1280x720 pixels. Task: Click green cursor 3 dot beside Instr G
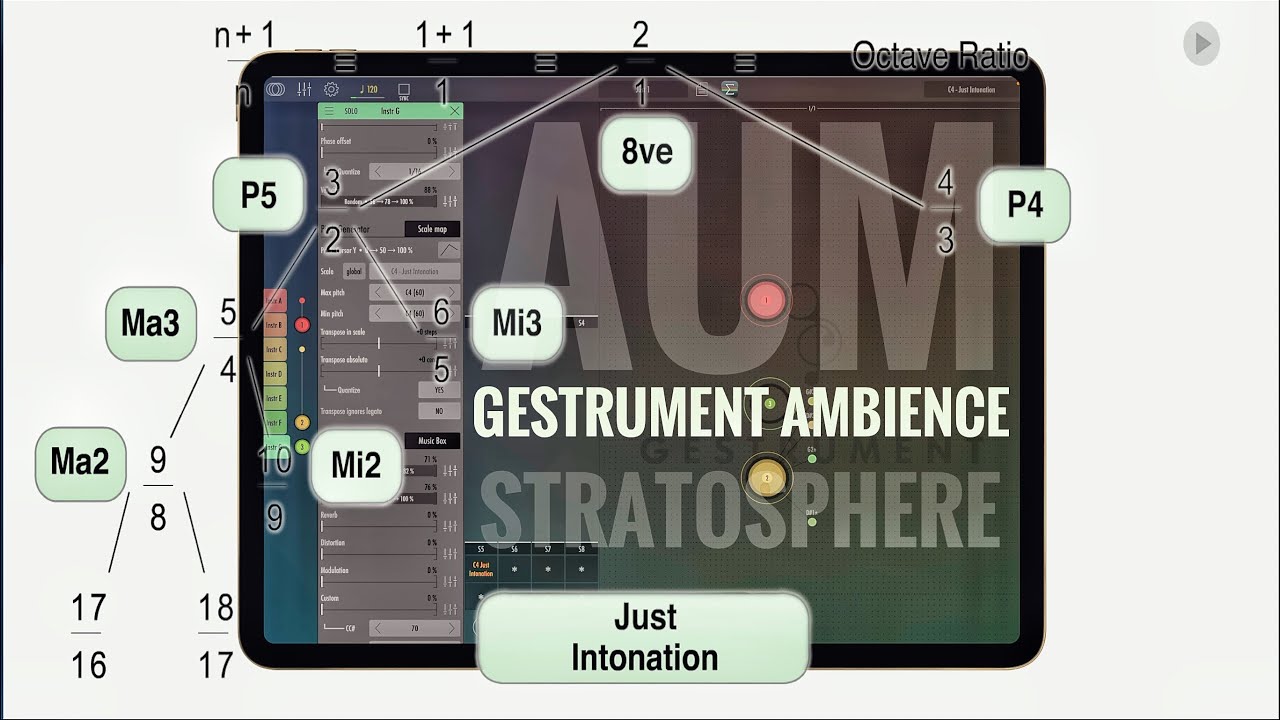302,447
